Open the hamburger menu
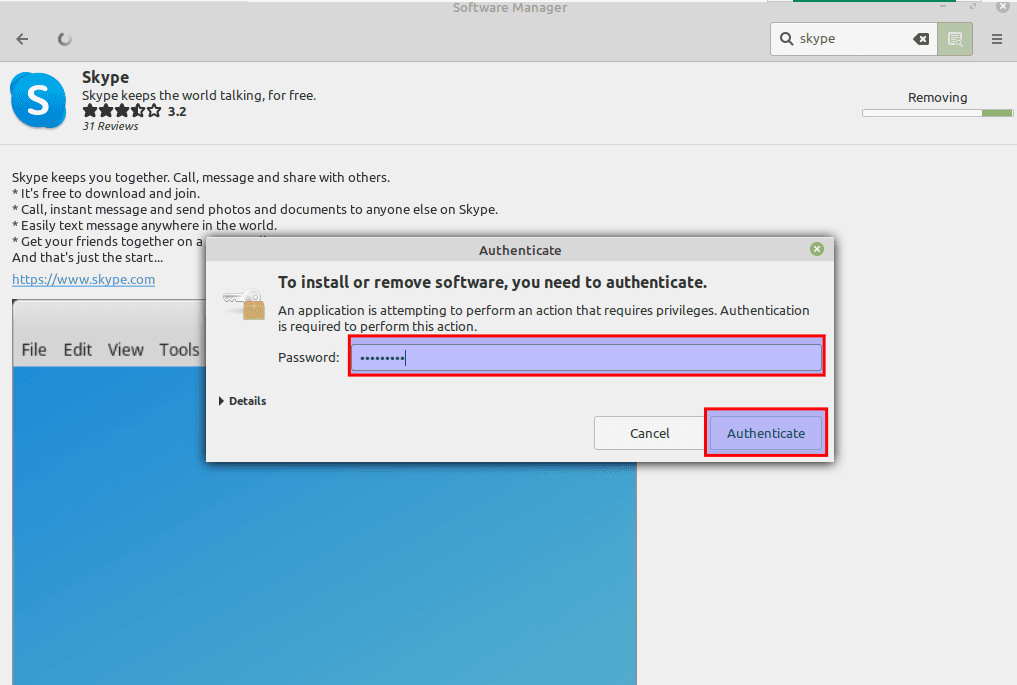The height and width of the screenshot is (685, 1017). tap(996, 39)
